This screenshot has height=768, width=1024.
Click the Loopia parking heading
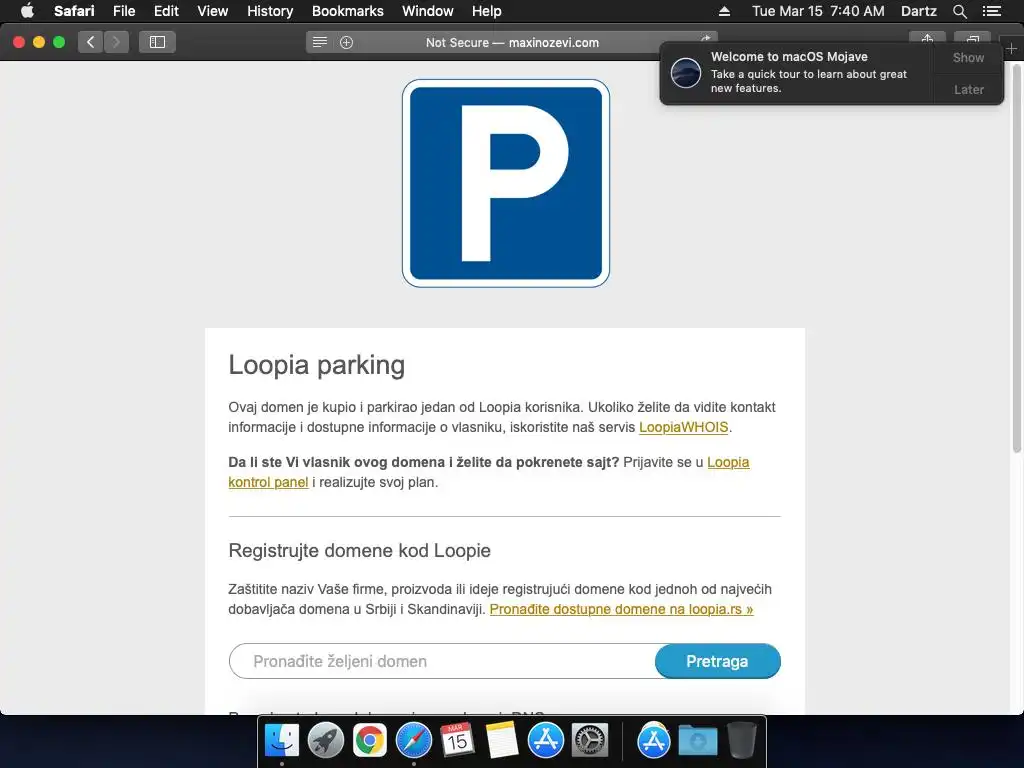tap(317, 365)
